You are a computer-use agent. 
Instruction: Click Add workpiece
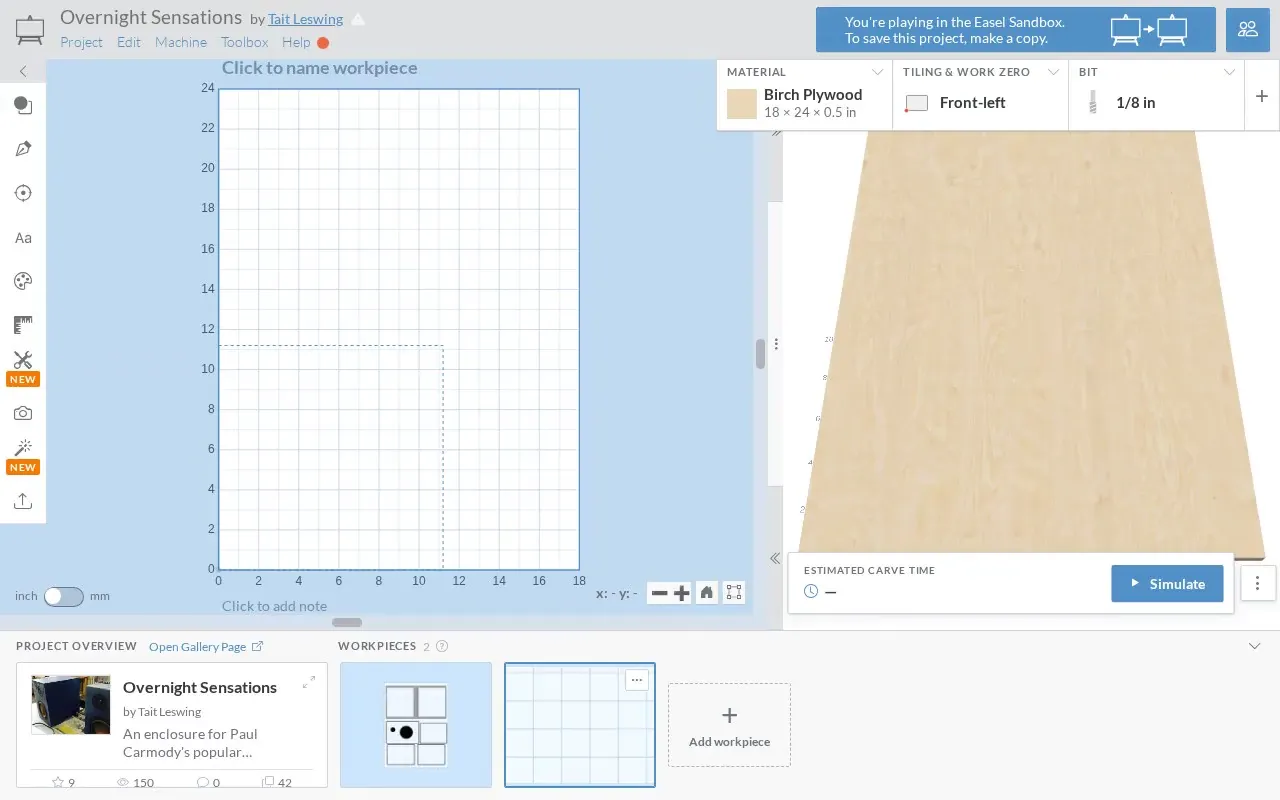pos(729,725)
